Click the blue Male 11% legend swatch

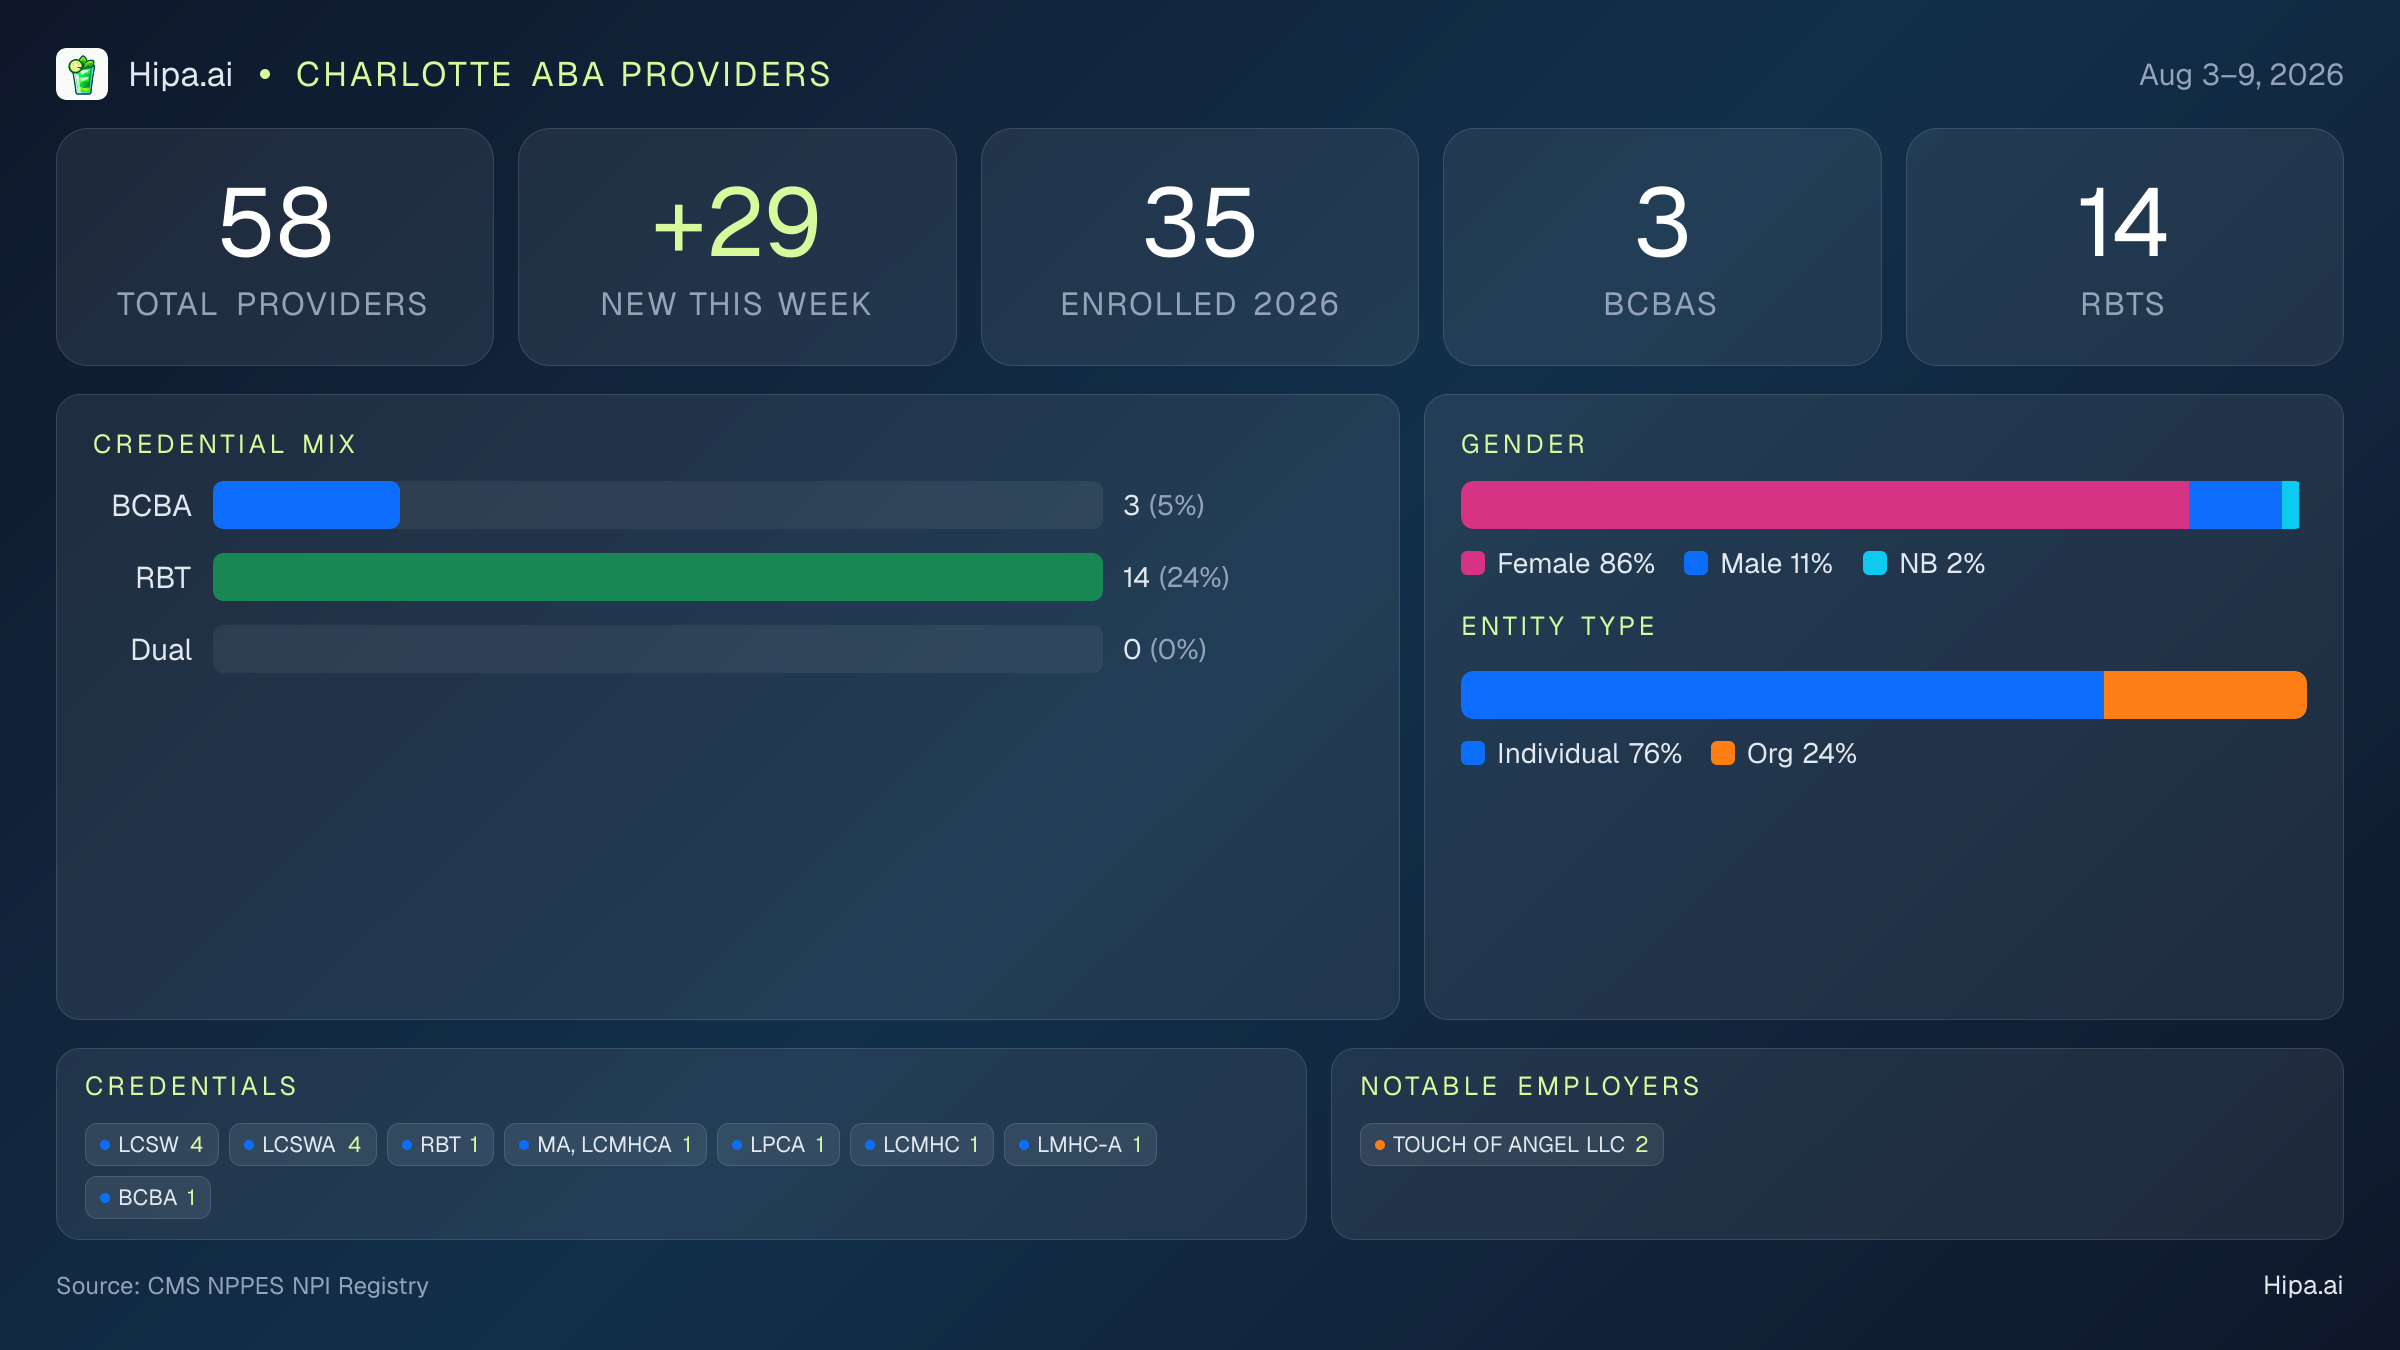click(x=1696, y=563)
